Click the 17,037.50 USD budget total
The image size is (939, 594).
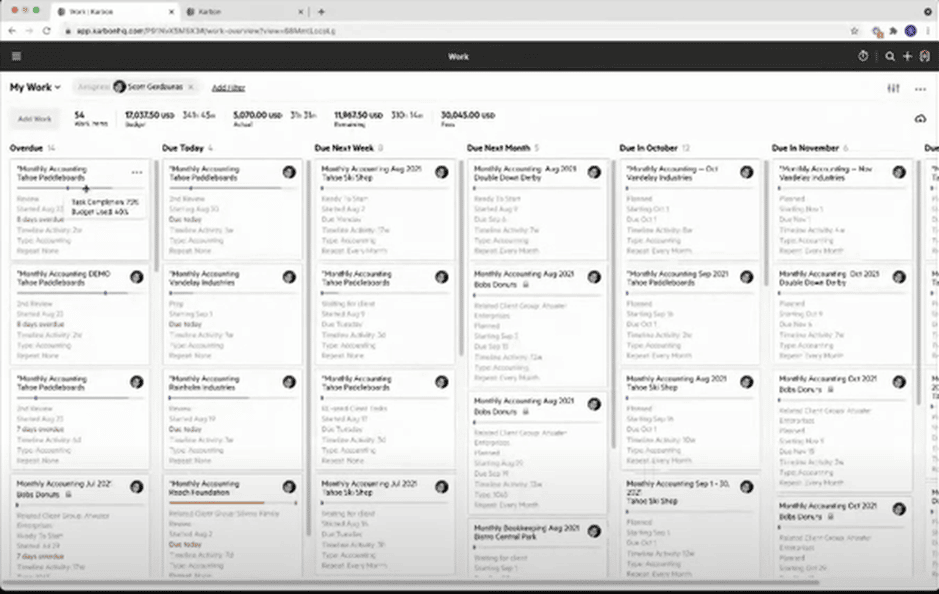(149, 115)
